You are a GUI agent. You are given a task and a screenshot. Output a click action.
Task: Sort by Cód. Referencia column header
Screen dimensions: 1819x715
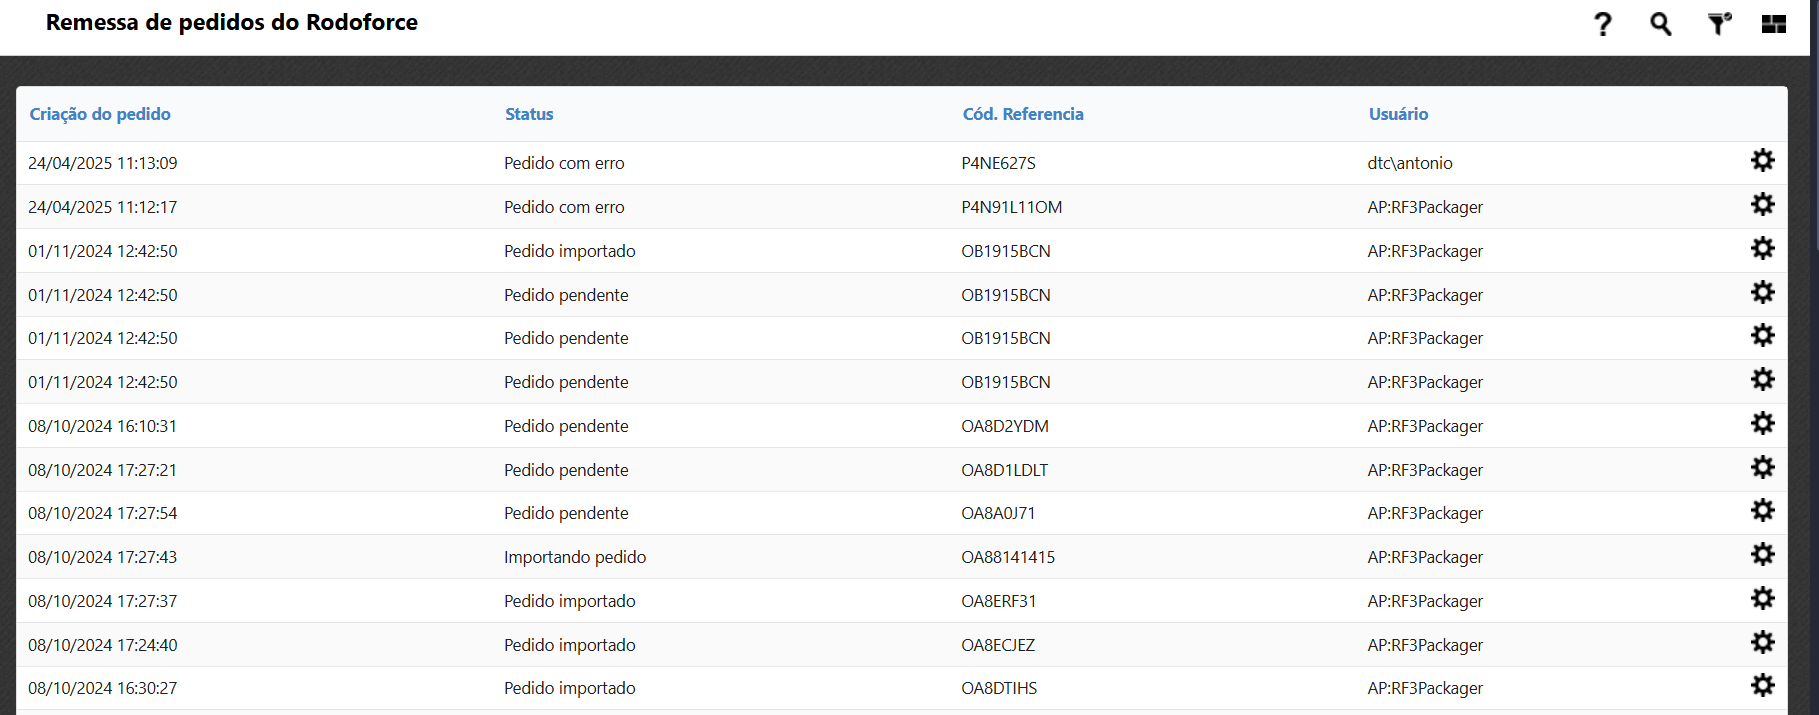pyautogui.click(x=1022, y=114)
